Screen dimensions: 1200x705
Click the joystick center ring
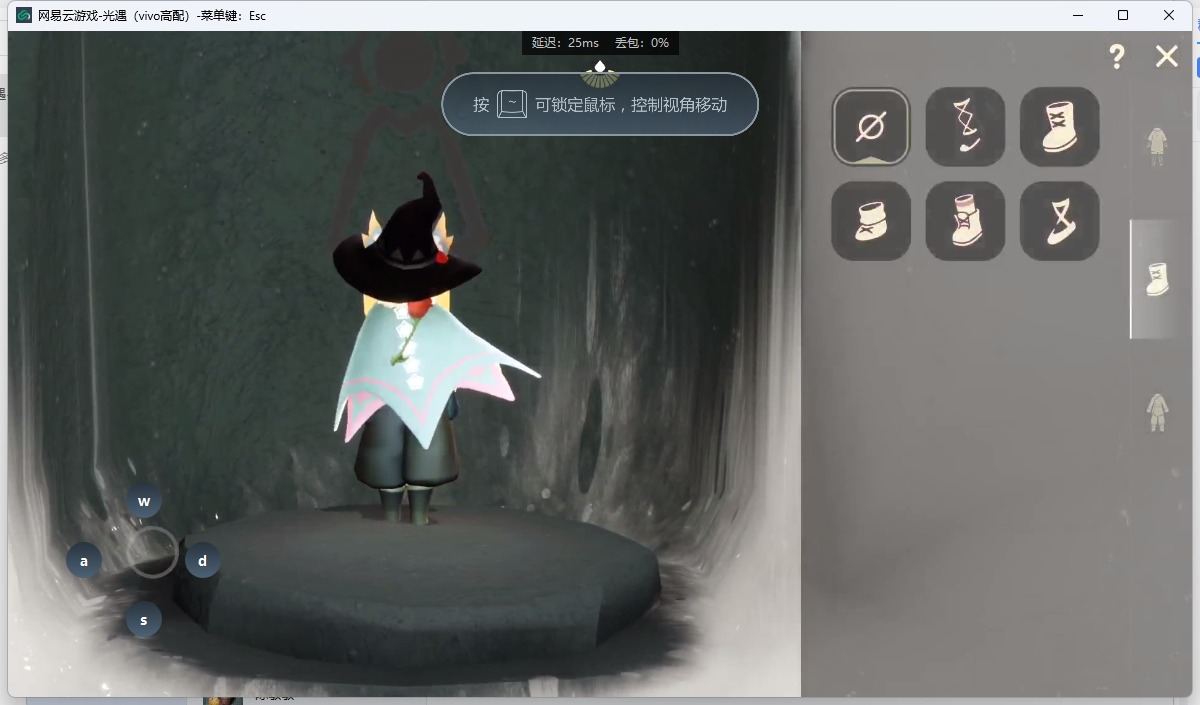pos(152,552)
